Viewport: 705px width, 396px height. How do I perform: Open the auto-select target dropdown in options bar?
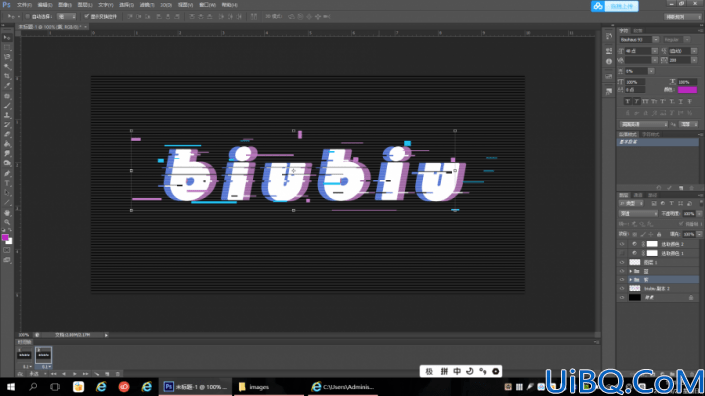click(x=67, y=17)
